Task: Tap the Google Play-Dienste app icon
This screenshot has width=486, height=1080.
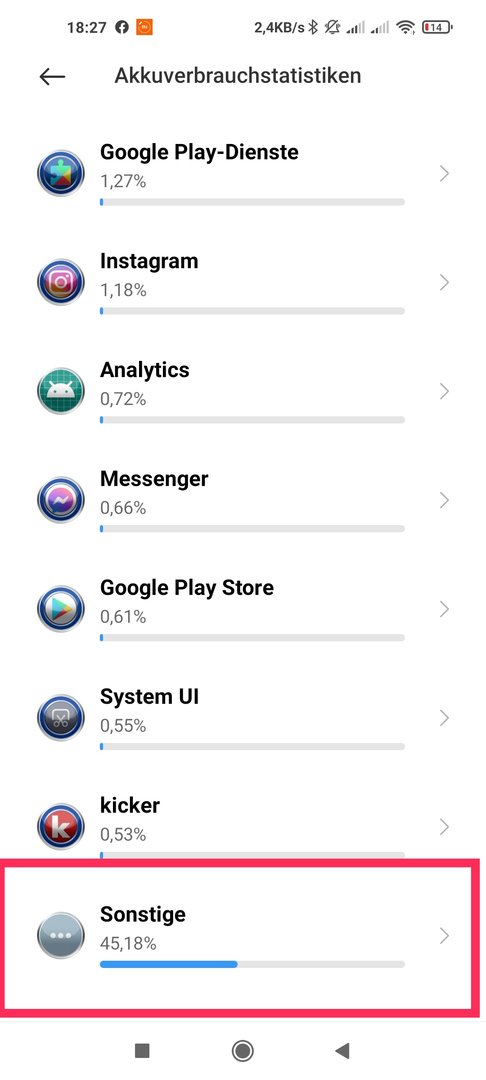Action: click(x=61, y=174)
